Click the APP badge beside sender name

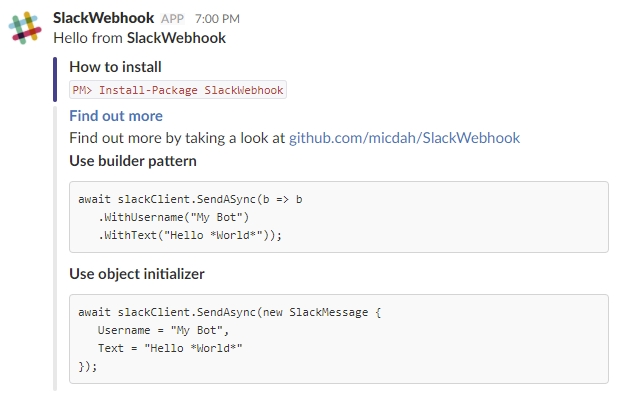tap(173, 19)
